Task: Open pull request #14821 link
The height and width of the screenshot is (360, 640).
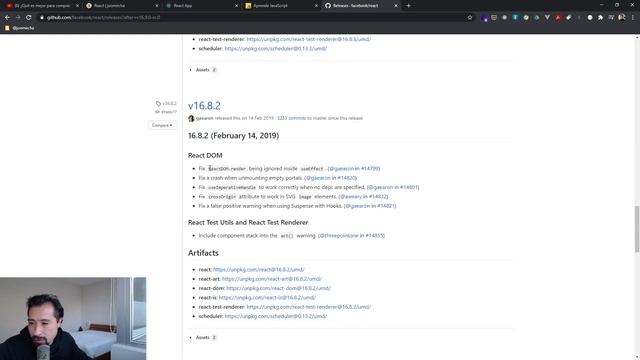Action: (x=386, y=206)
